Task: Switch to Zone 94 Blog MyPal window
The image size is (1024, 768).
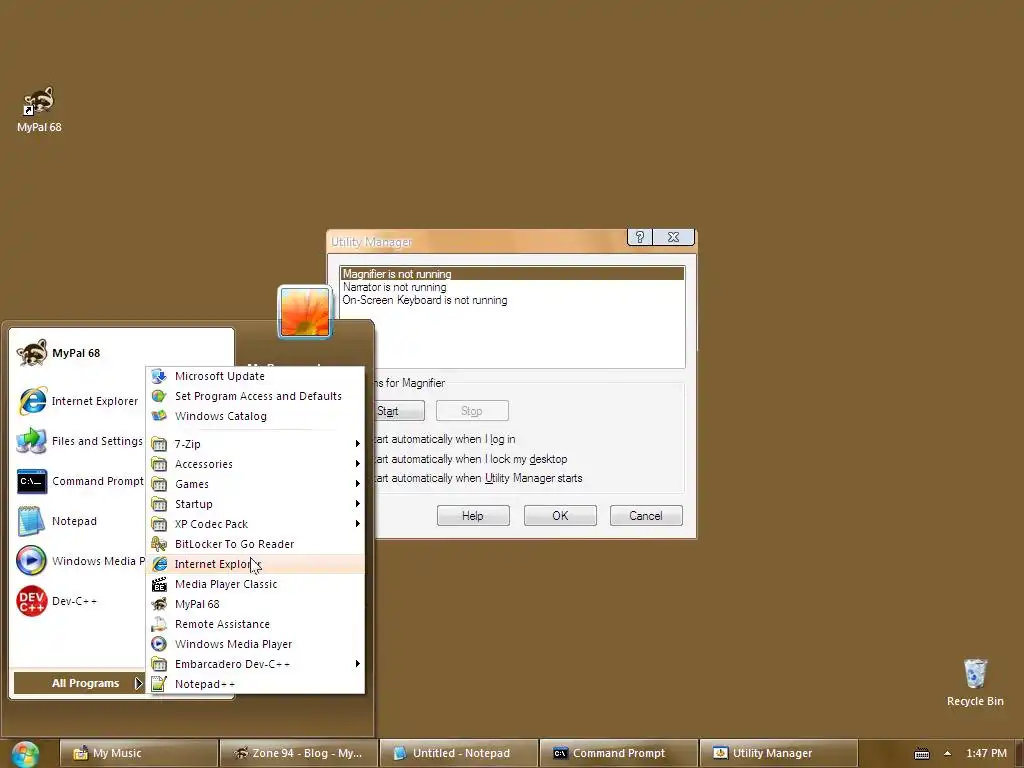Action: 298,754
